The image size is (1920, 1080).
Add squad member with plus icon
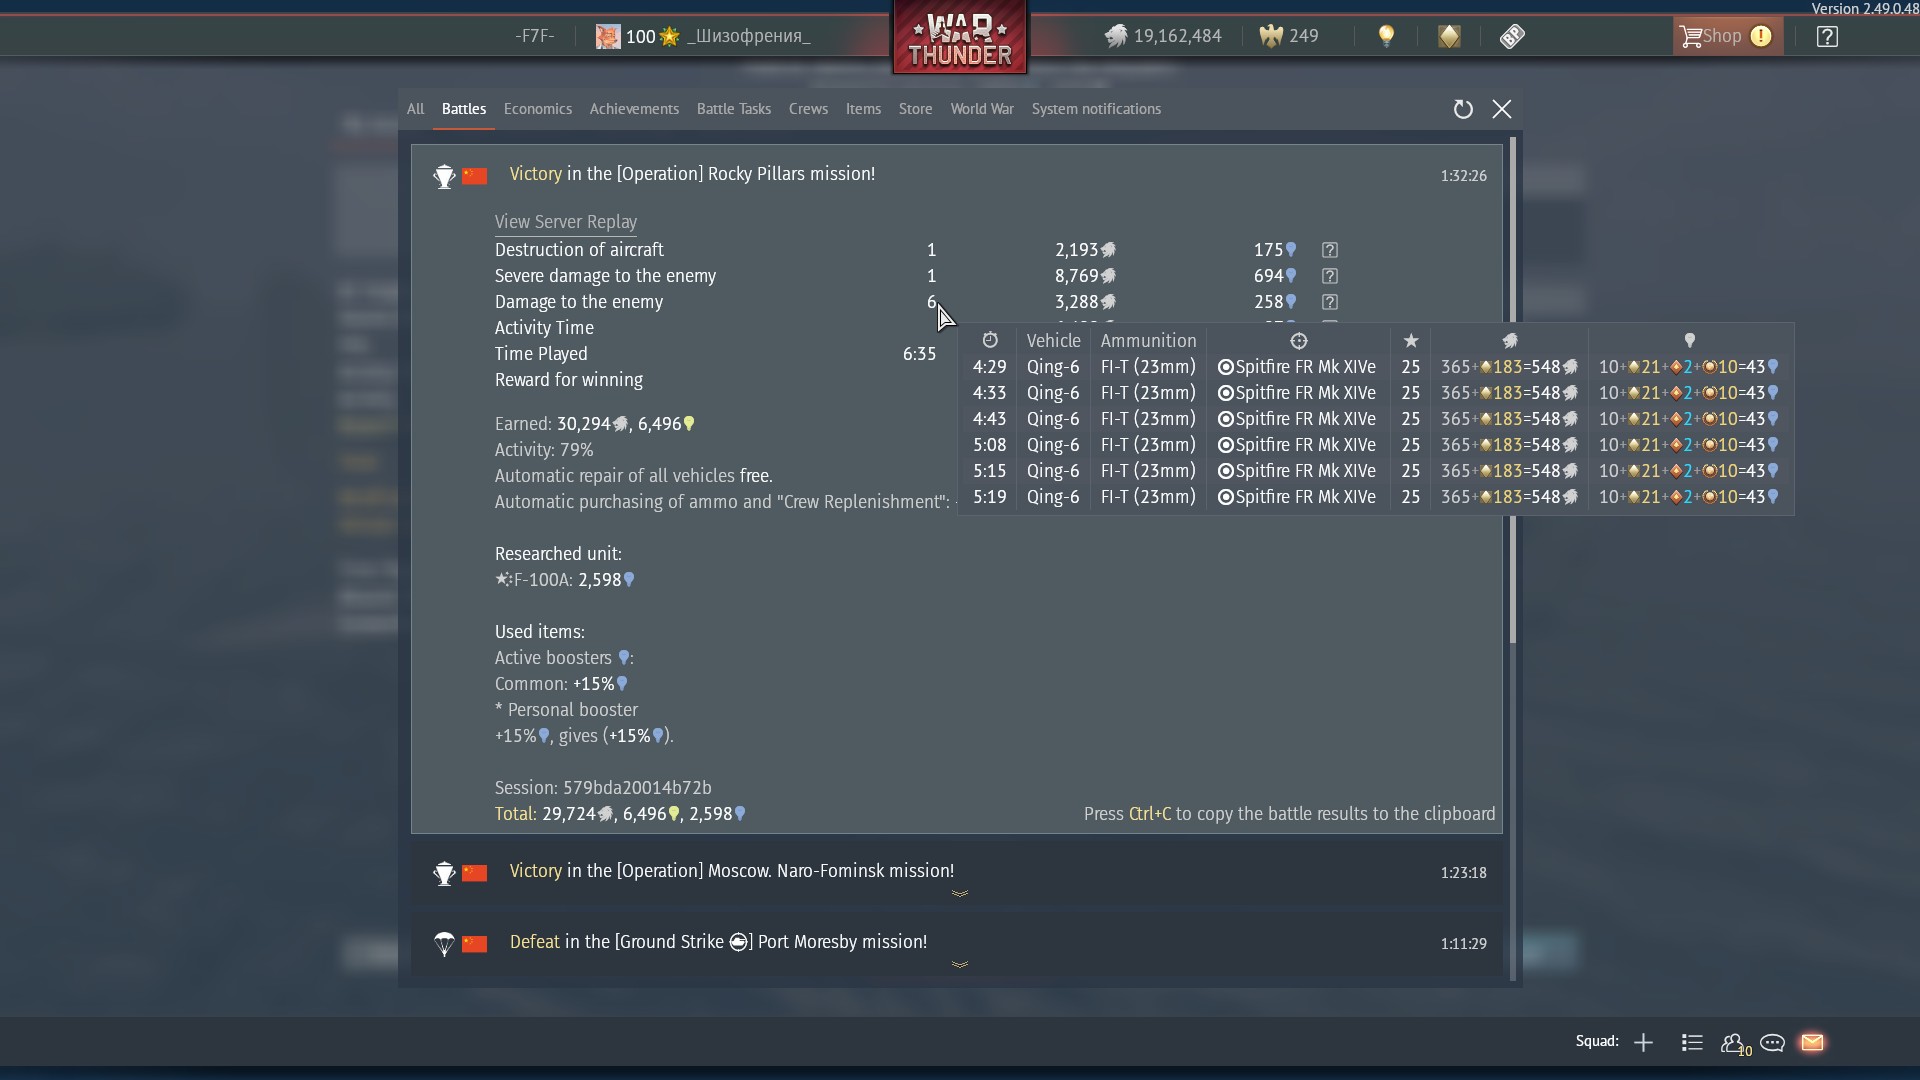tap(1643, 1042)
